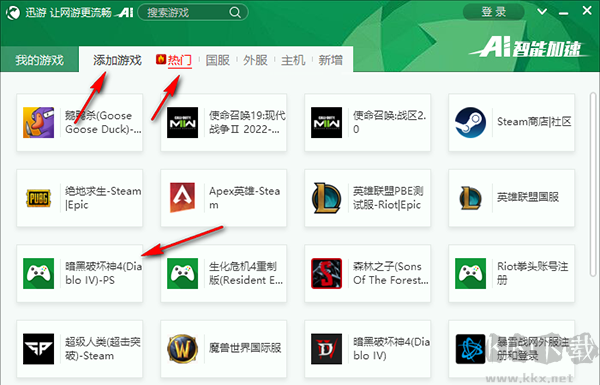
Task: Click the Riot拳头账号注册 gamepad icon
Action: click(470, 273)
